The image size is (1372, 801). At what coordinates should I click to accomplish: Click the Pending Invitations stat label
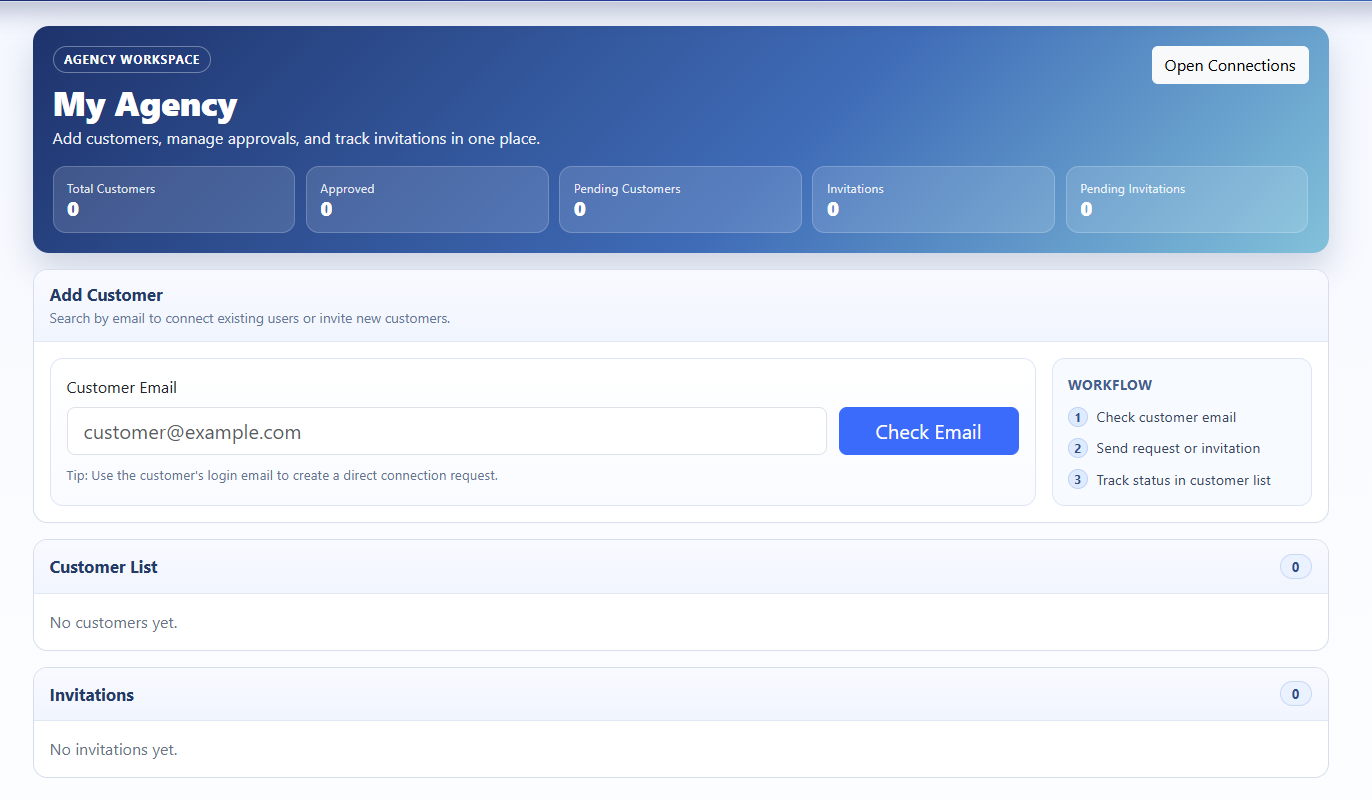[x=1133, y=188]
